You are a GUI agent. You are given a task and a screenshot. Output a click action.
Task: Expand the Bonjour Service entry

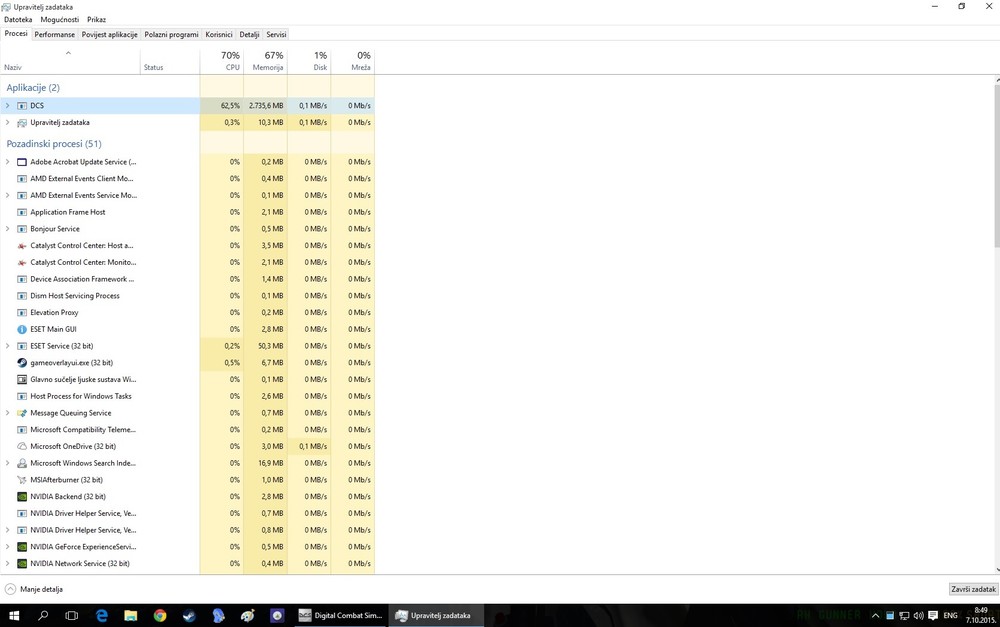coord(8,229)
